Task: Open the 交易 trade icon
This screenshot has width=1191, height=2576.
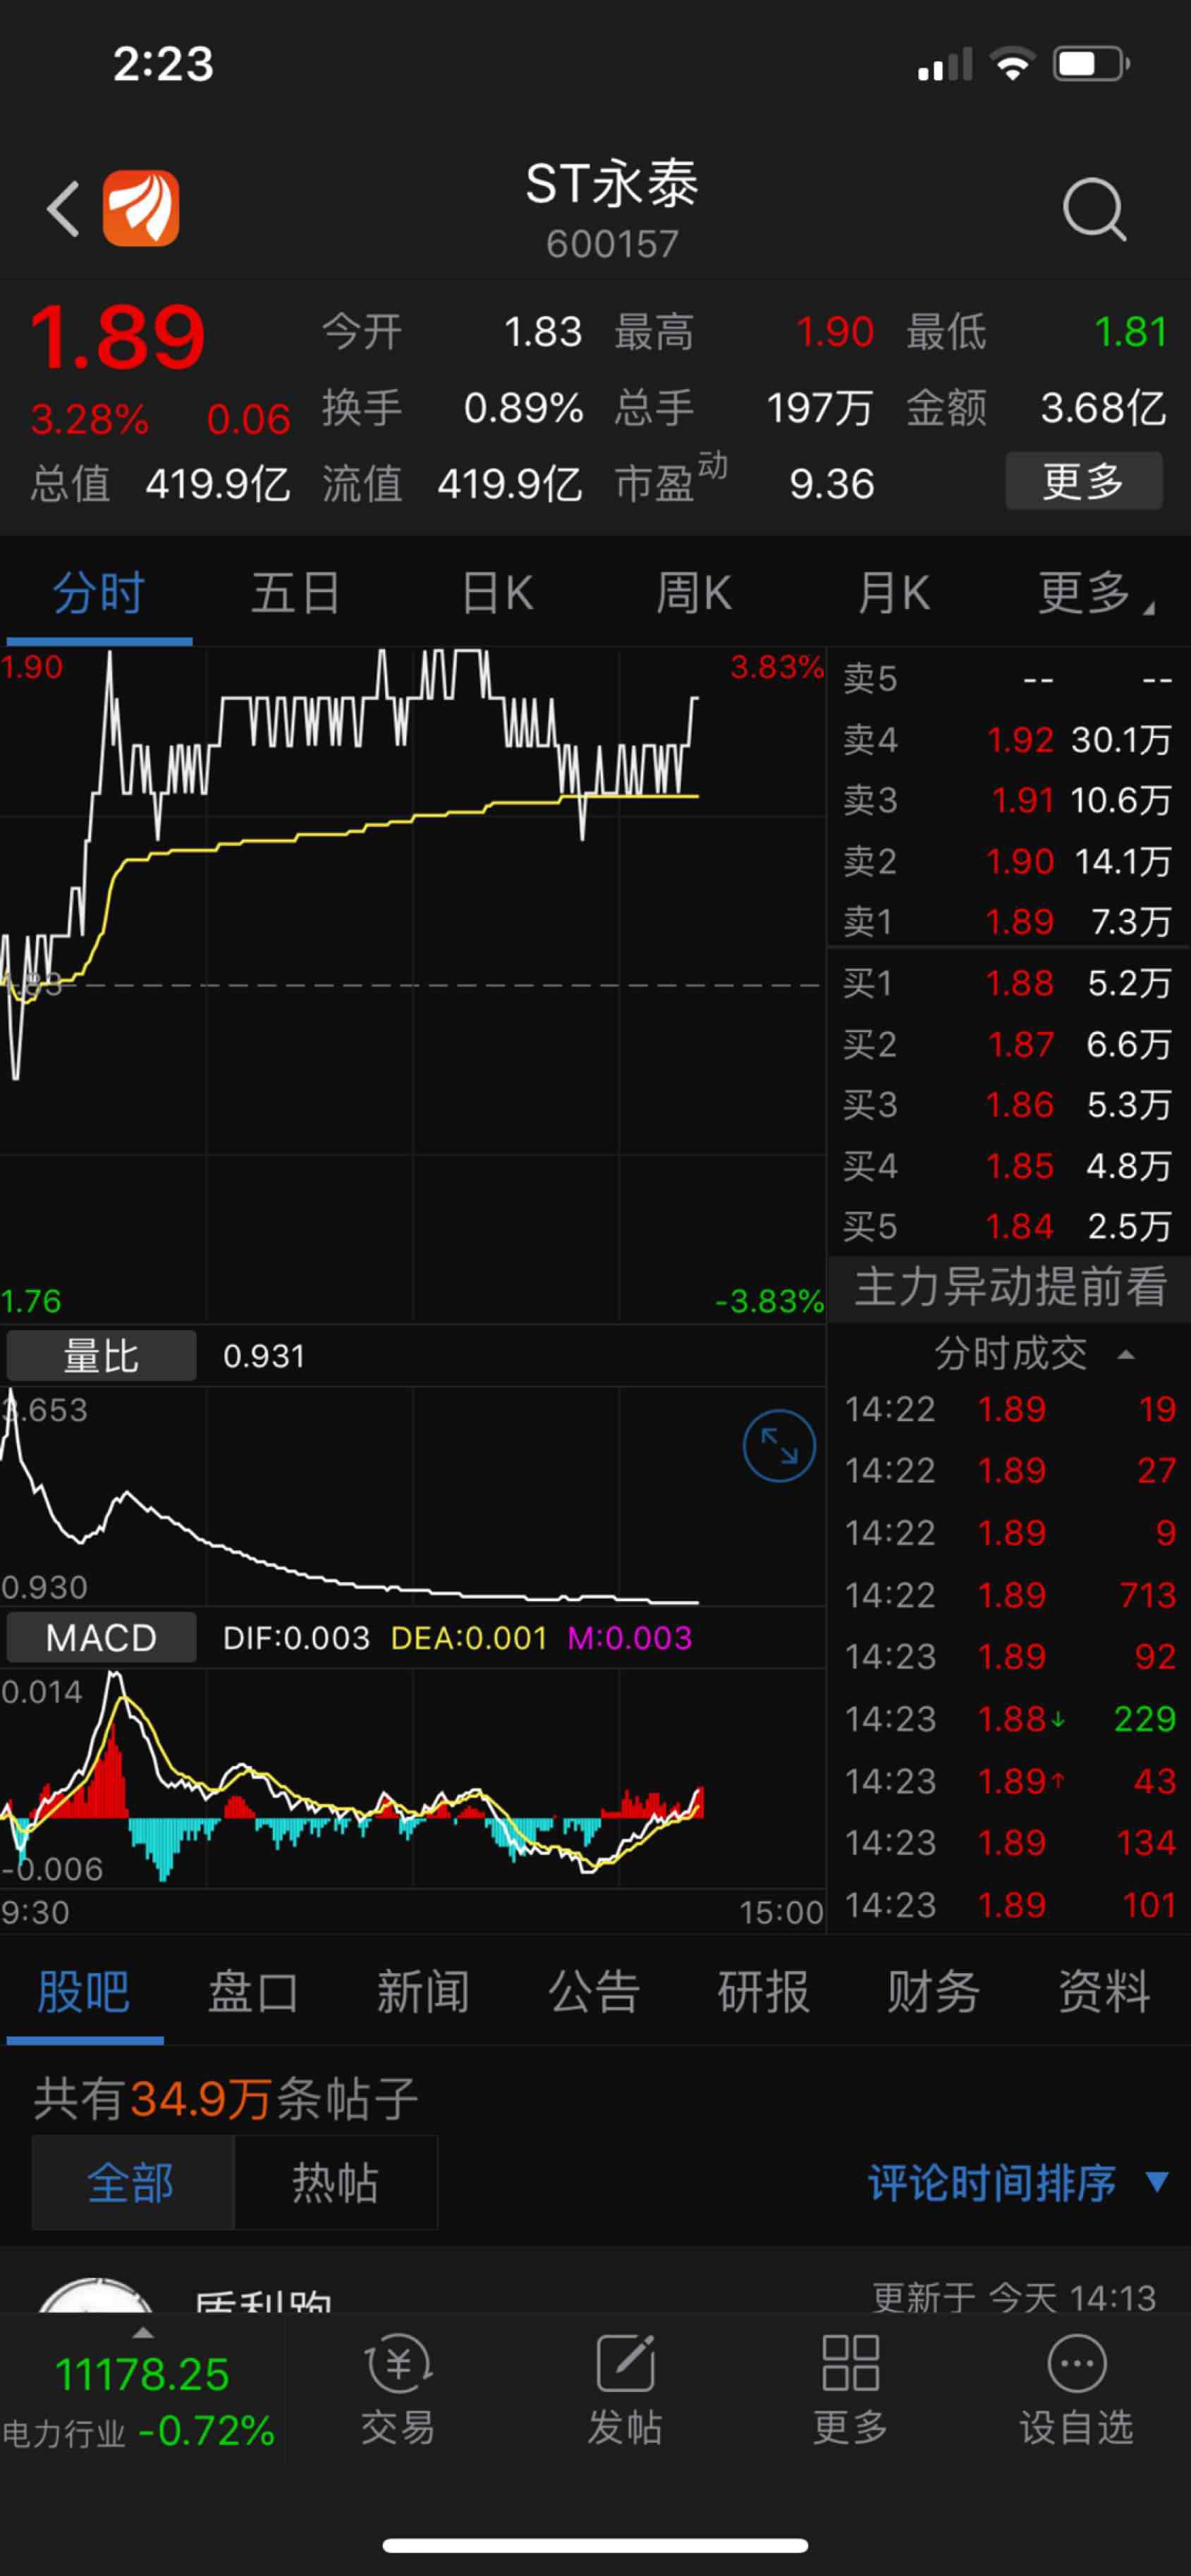Action: (x=398, y=2391)
